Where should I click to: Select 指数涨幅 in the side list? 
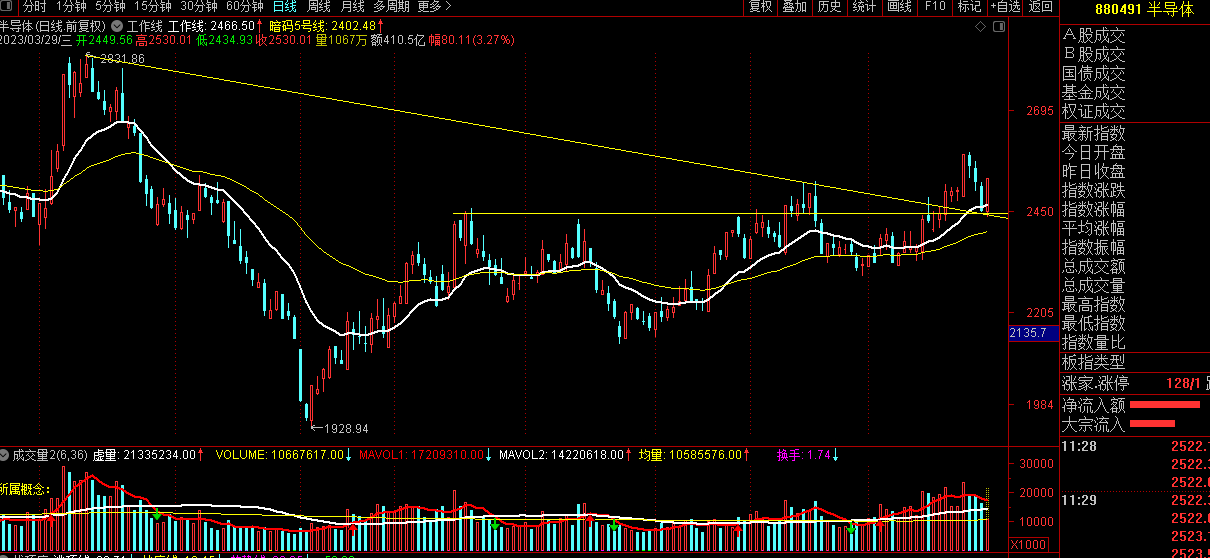[1094, 209]
